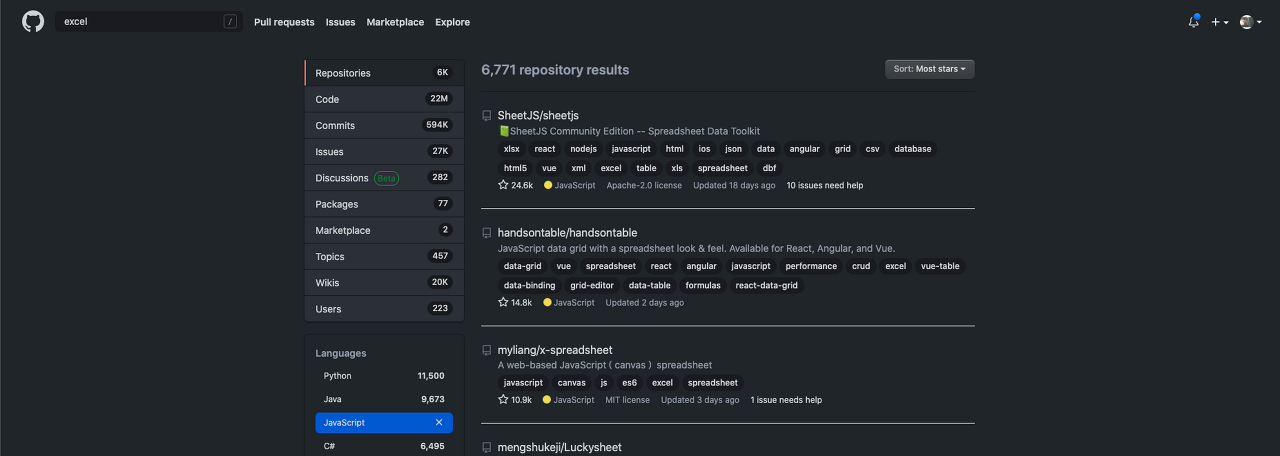Click the slash shortcut icon in search
The height and width of the screenshot is (456, 1280).
tap(231, 21)
